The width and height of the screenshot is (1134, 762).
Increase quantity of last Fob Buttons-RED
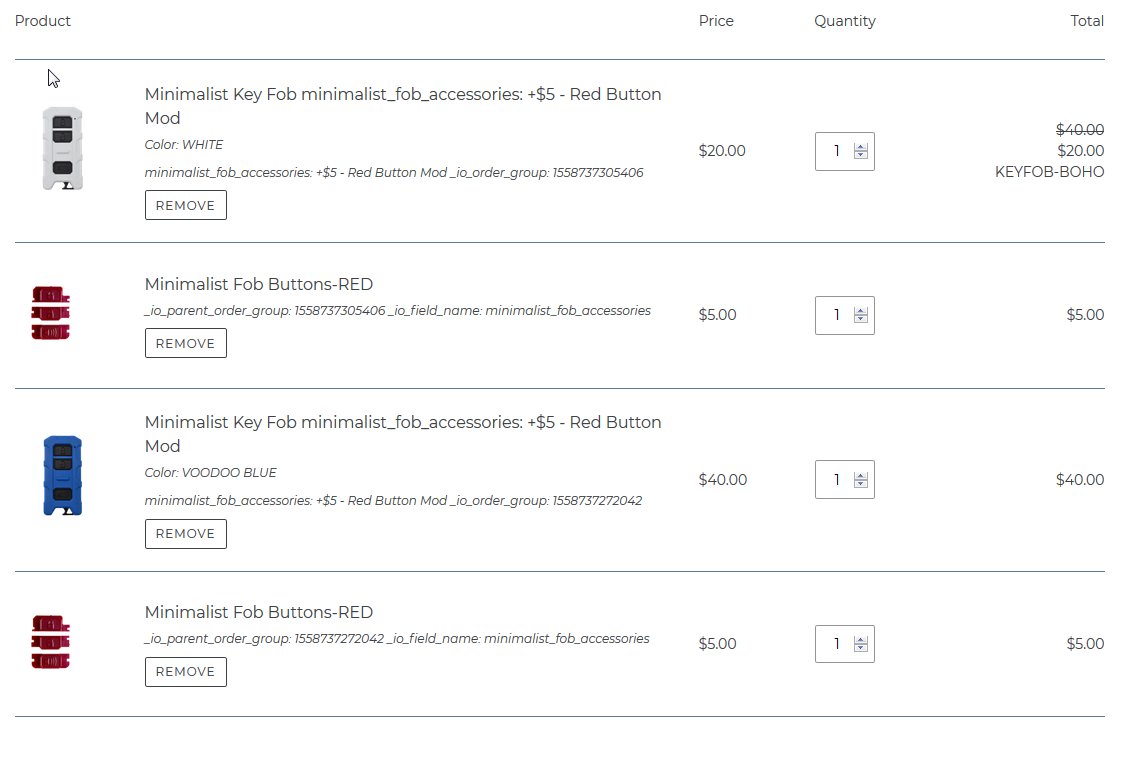[x=861, y=640]
